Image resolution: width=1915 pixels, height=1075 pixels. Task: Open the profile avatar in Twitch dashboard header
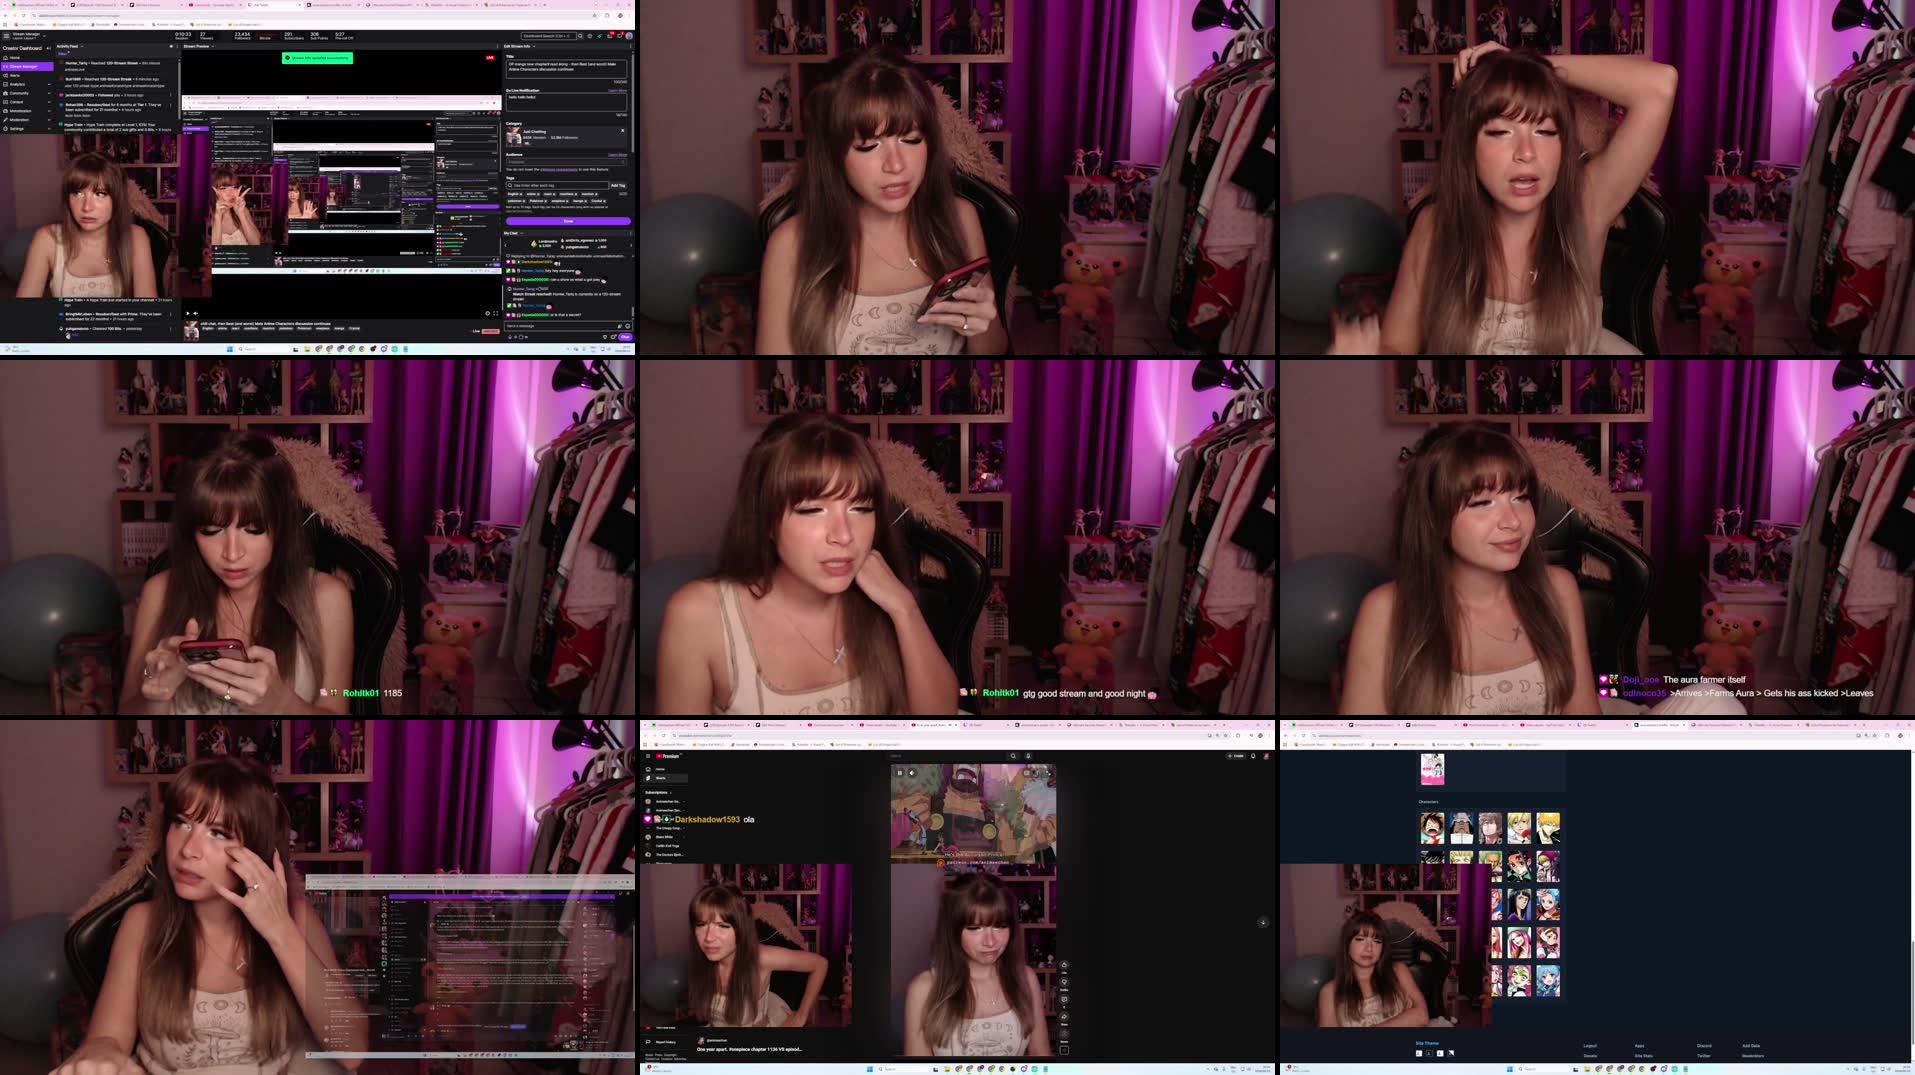(630, 36)
